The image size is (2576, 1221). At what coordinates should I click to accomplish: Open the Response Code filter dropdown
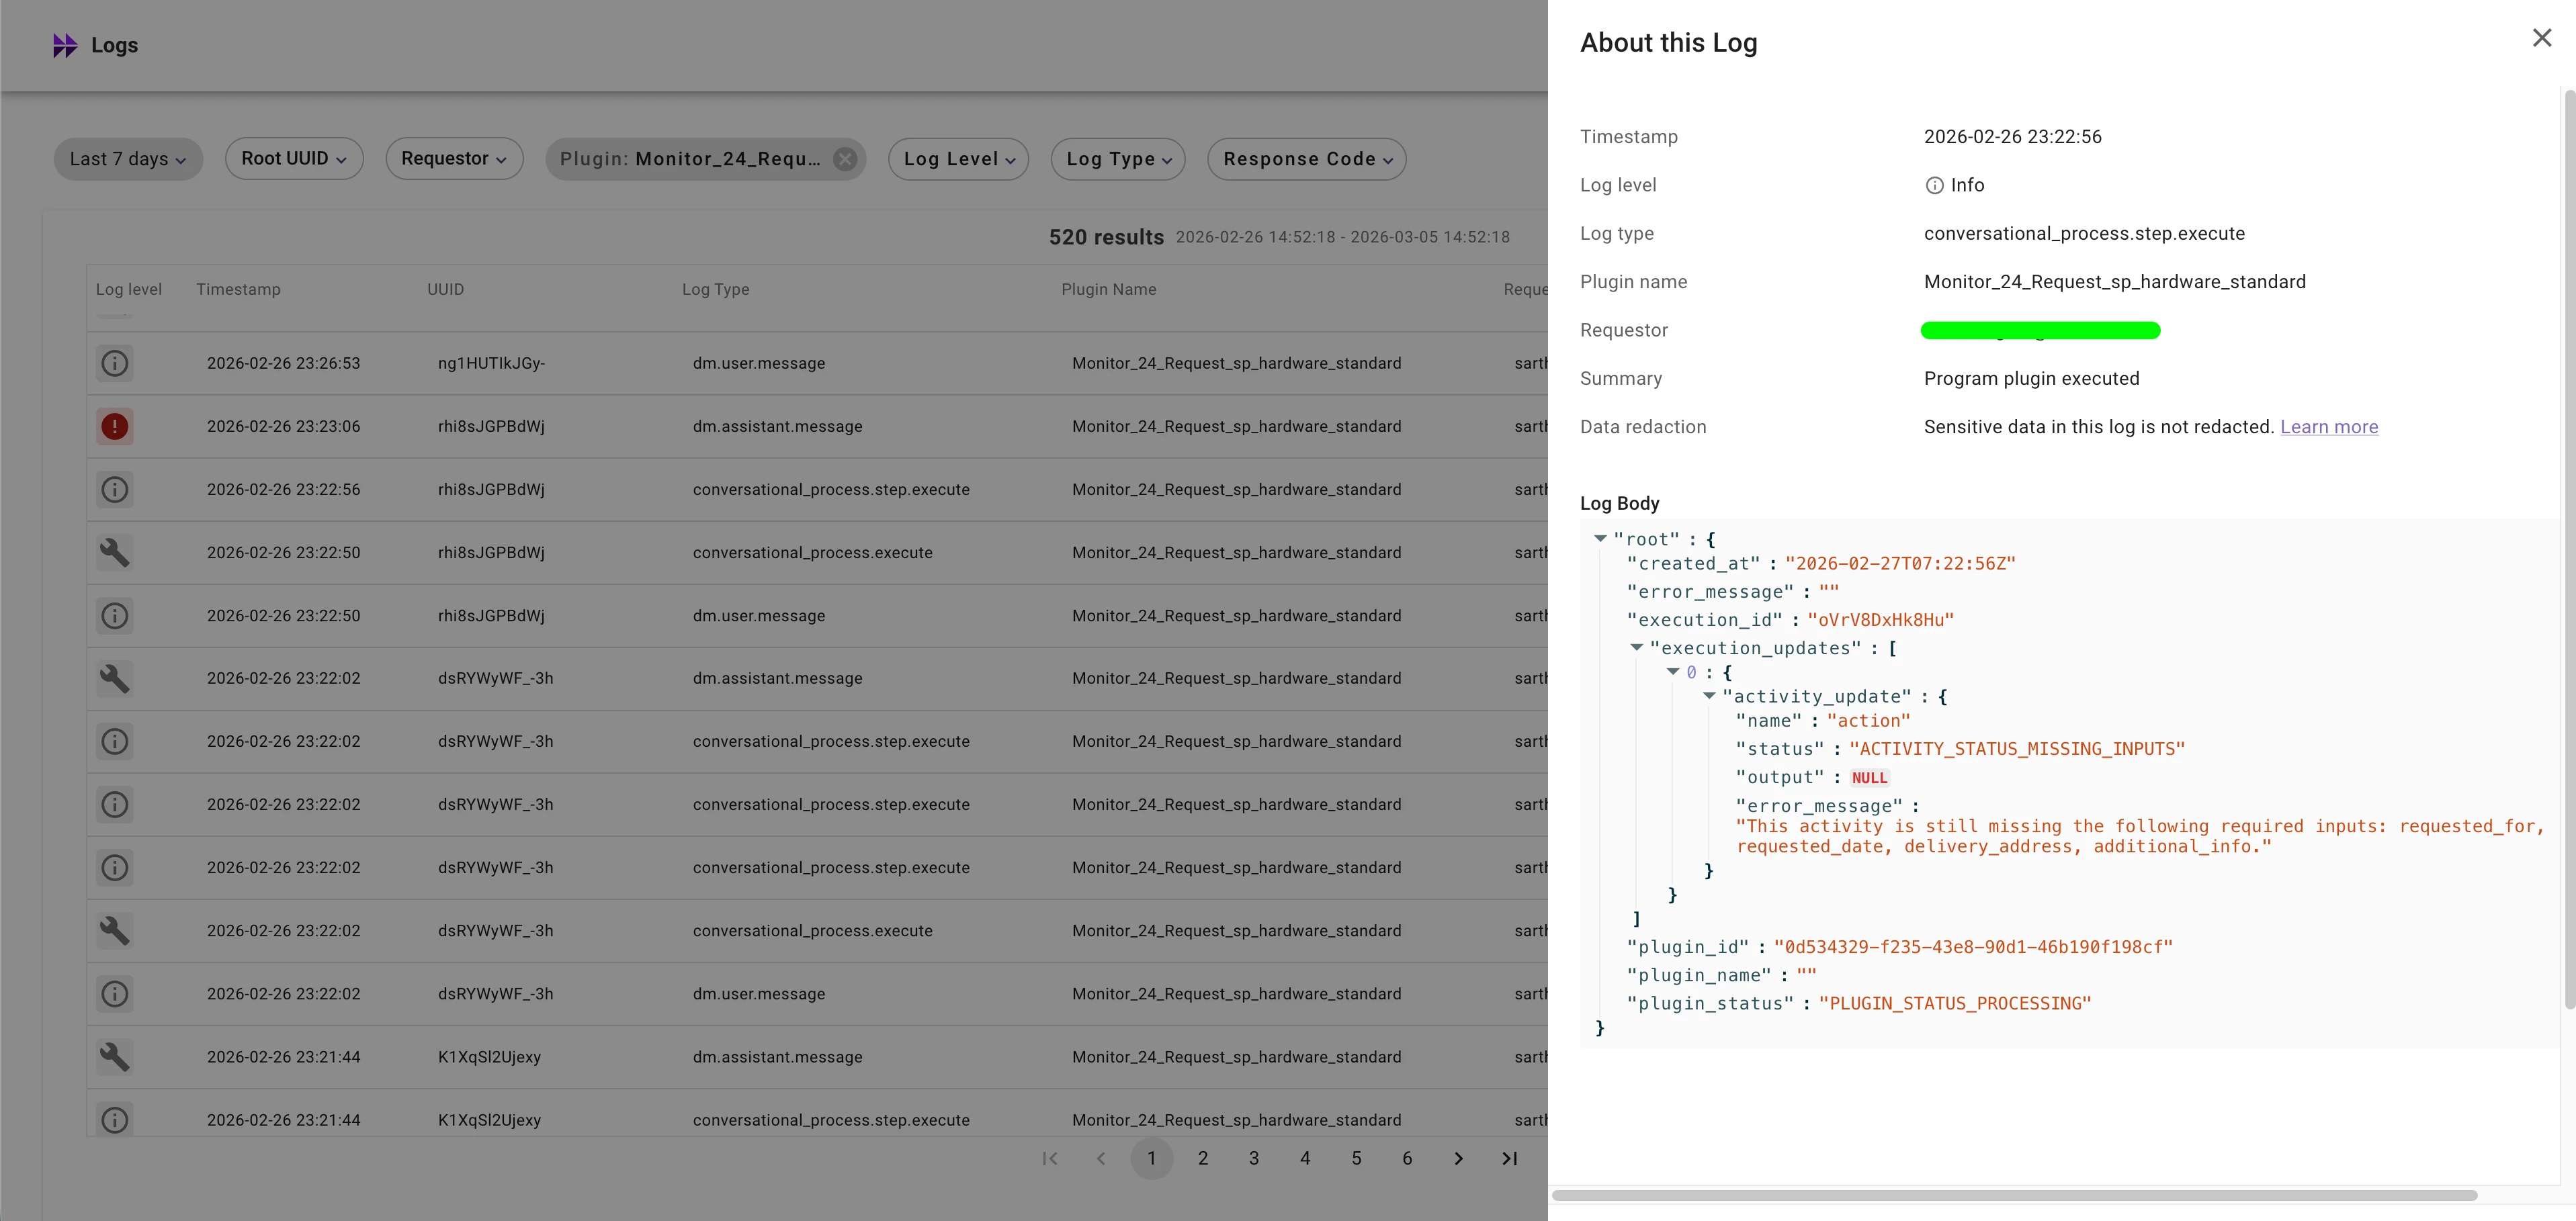1306,159
